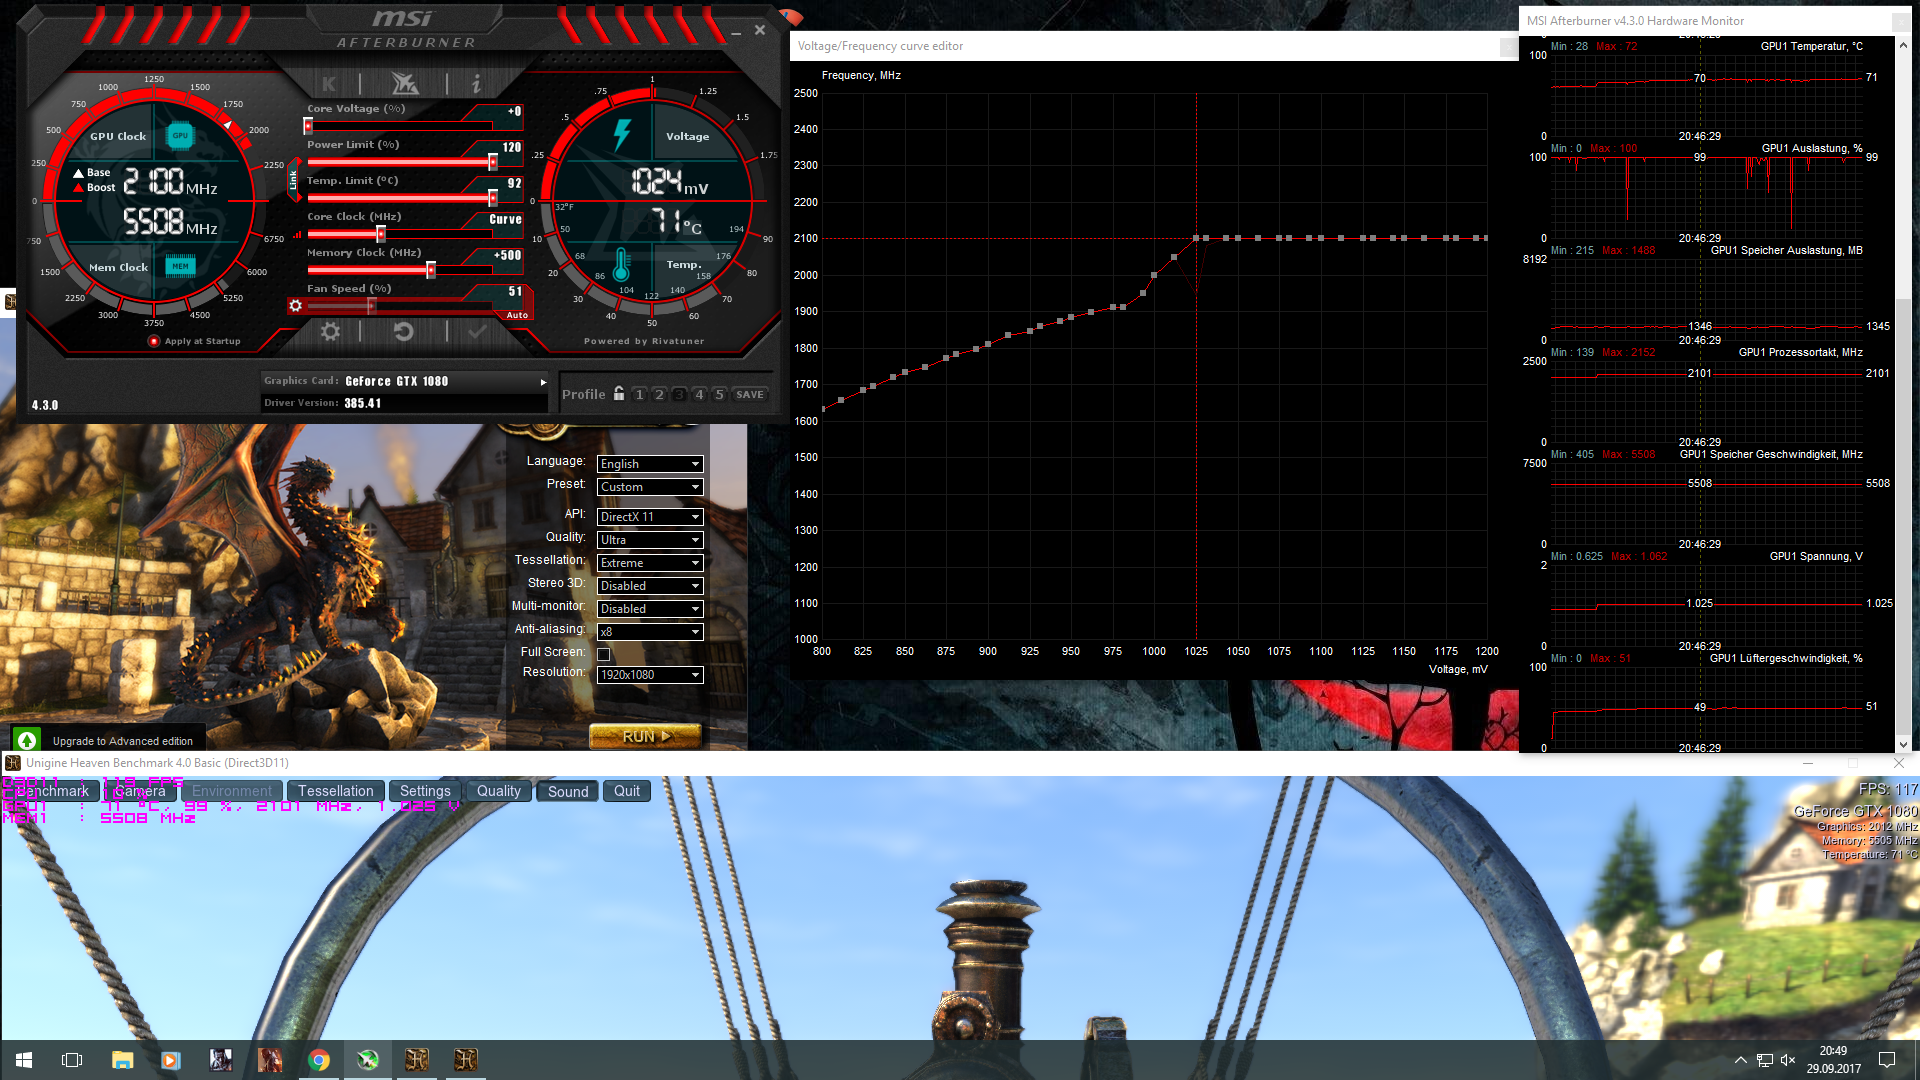
Task: Open the Tessellation dropdown set to Extreme
Action: pyautogui.click(x=650, y=563)
